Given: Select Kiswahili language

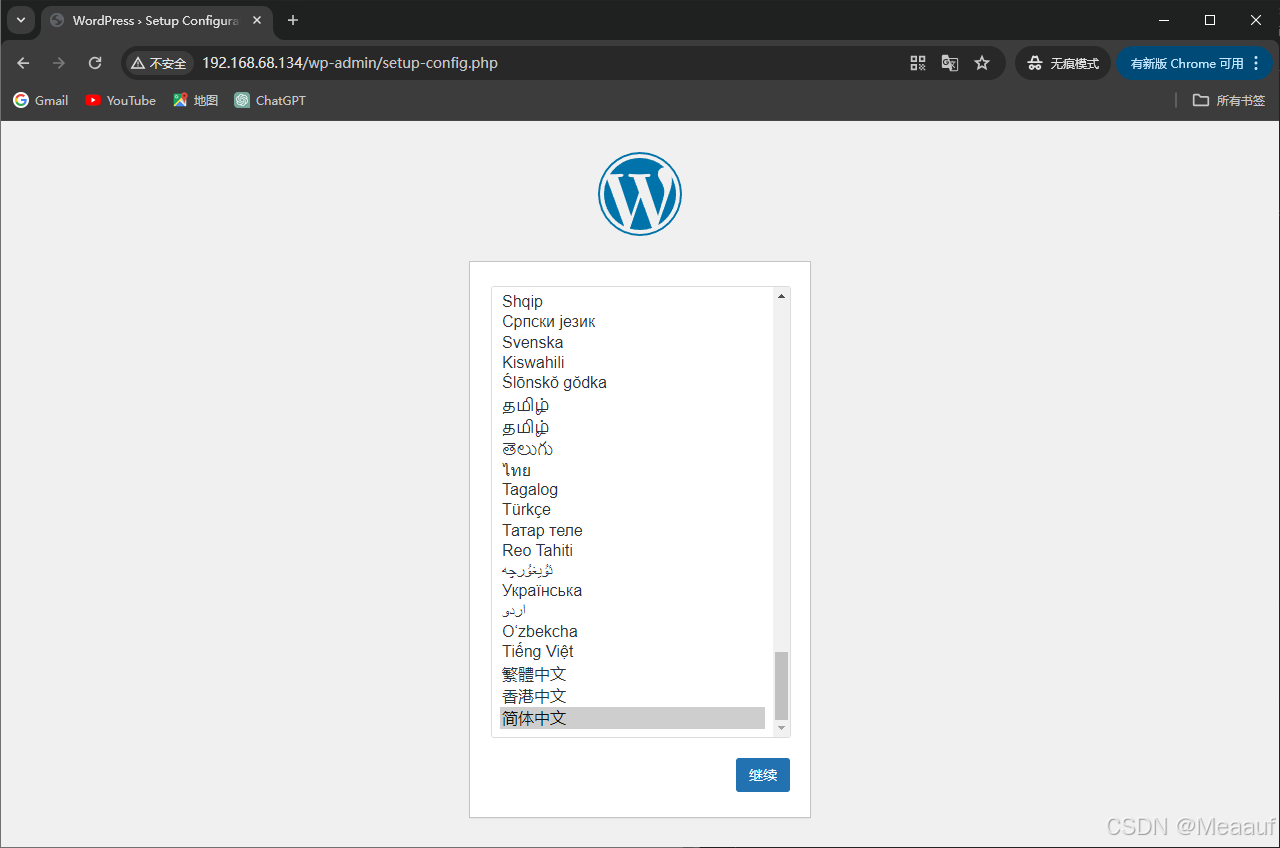Looking at the screenshot, I should pos(632,362).
